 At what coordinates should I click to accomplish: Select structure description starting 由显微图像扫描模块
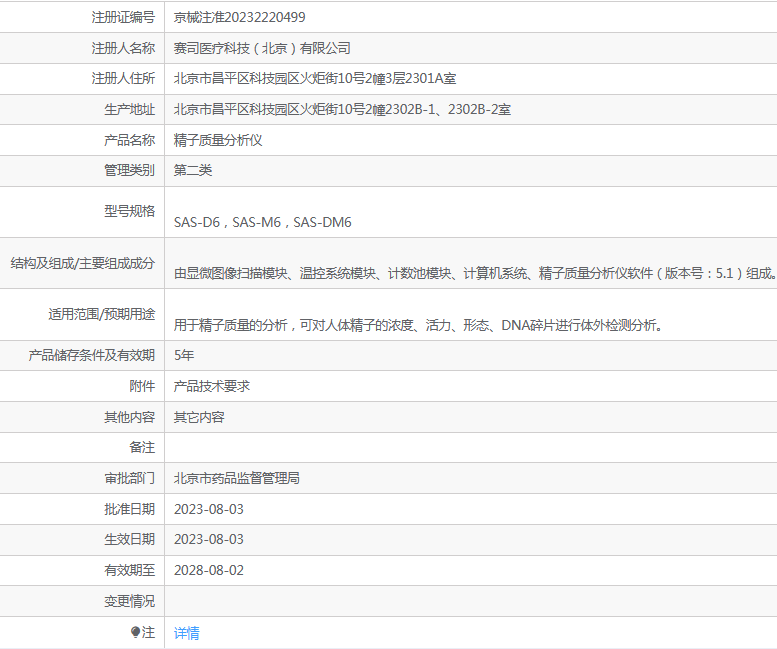pyautogui.click(x=475, y=273)
